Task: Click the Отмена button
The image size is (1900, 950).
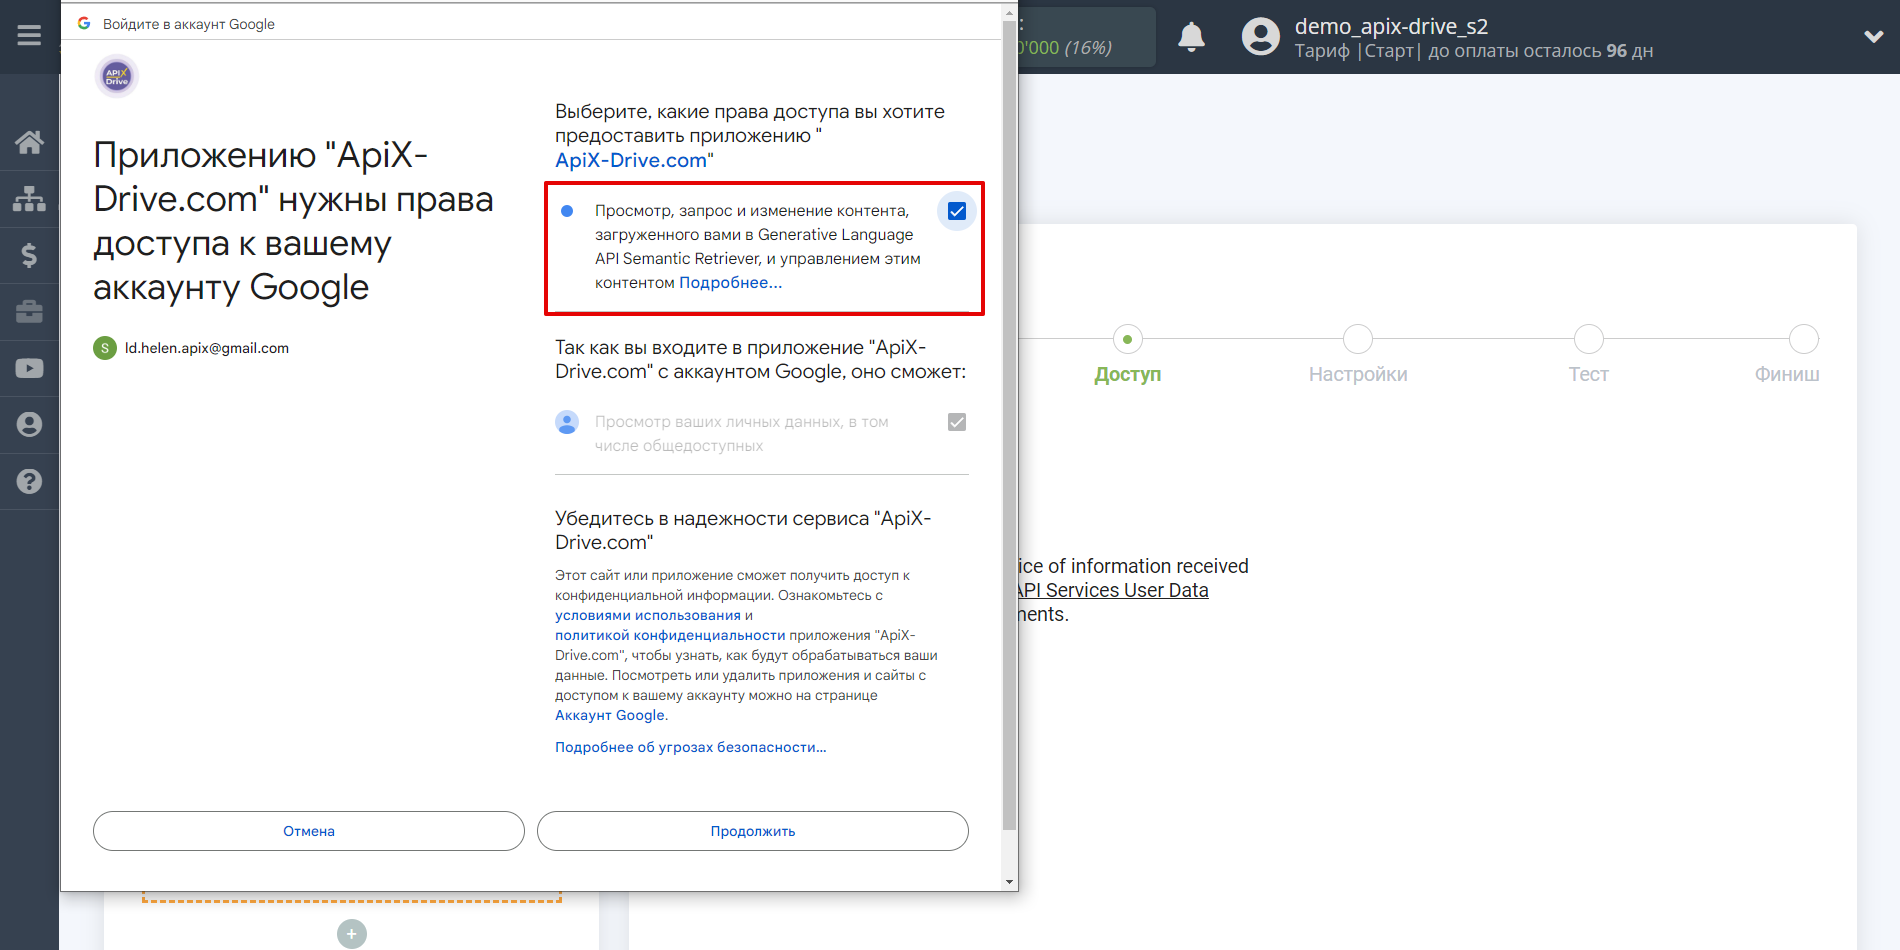Action: [309, 831]
